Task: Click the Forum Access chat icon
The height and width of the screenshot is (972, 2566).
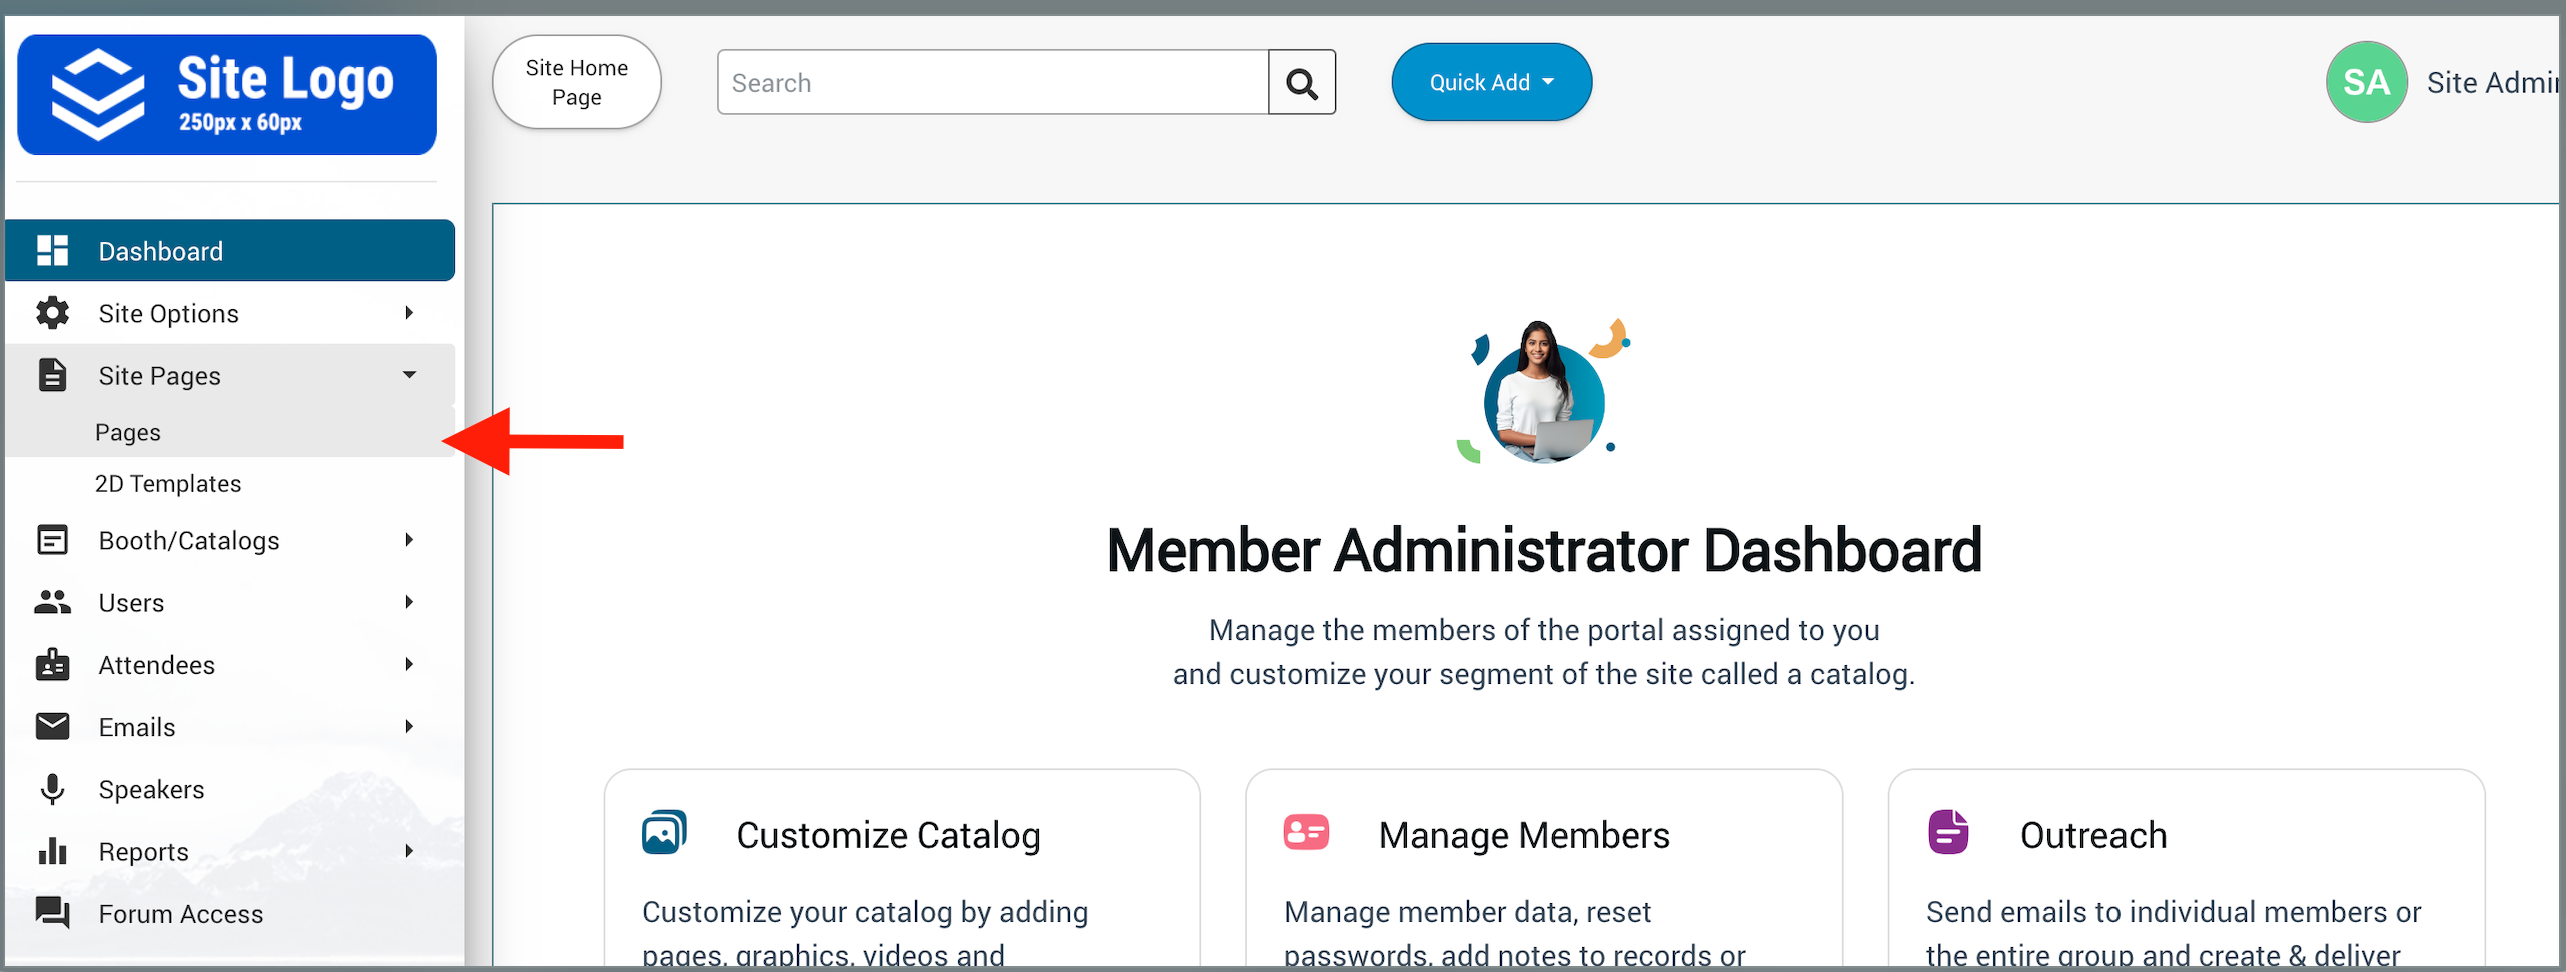Action: [x=52, y=912]
